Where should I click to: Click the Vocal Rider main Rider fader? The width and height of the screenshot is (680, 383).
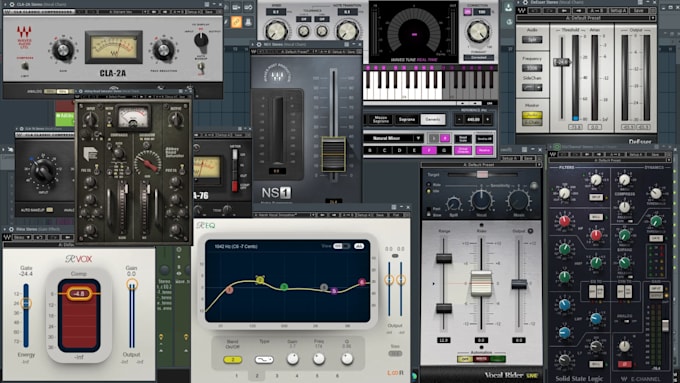481,283
